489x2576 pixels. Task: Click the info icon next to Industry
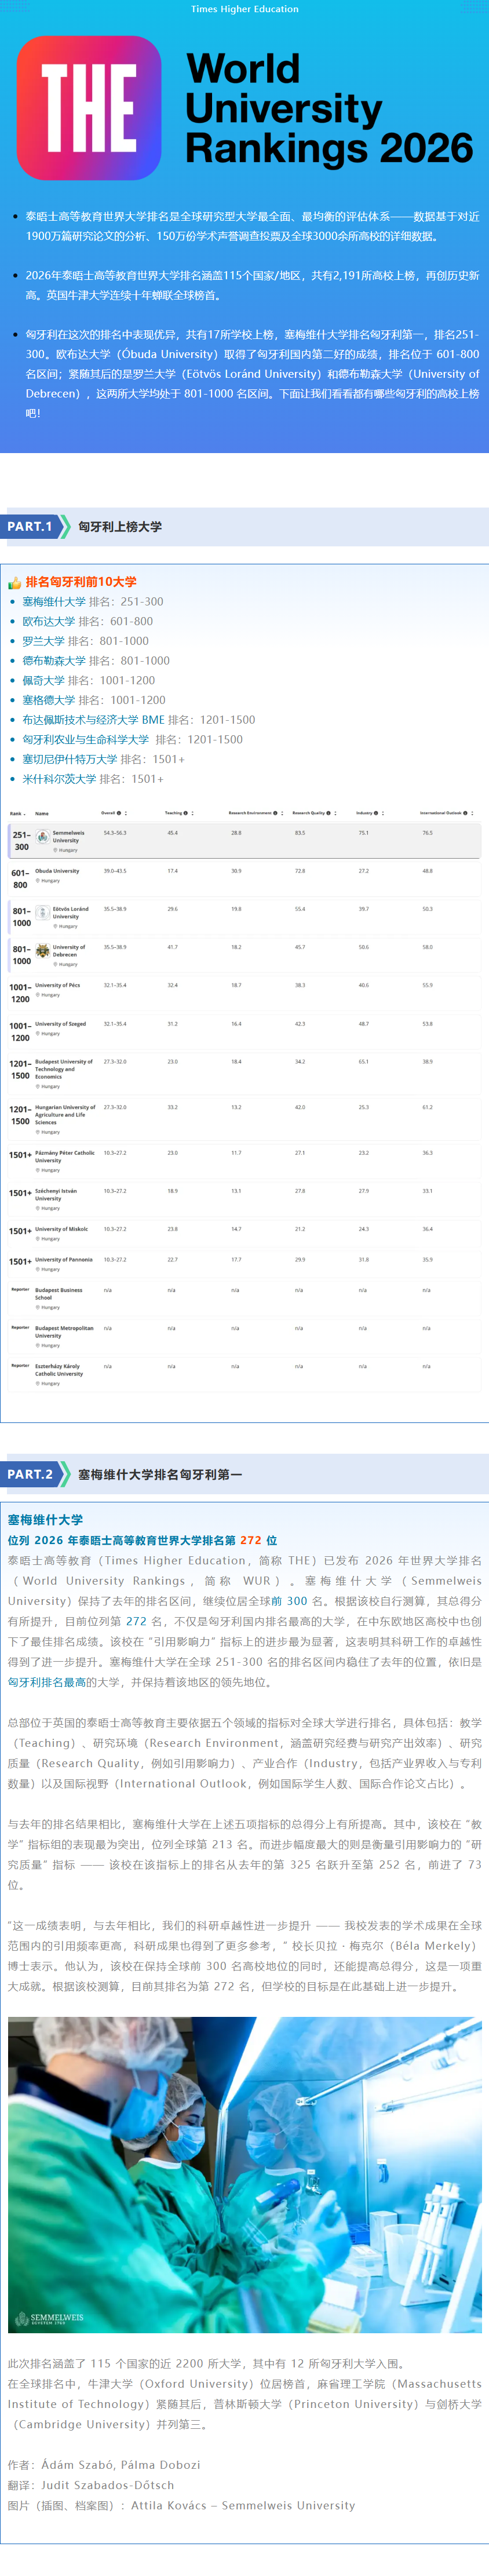coord(376,813)
